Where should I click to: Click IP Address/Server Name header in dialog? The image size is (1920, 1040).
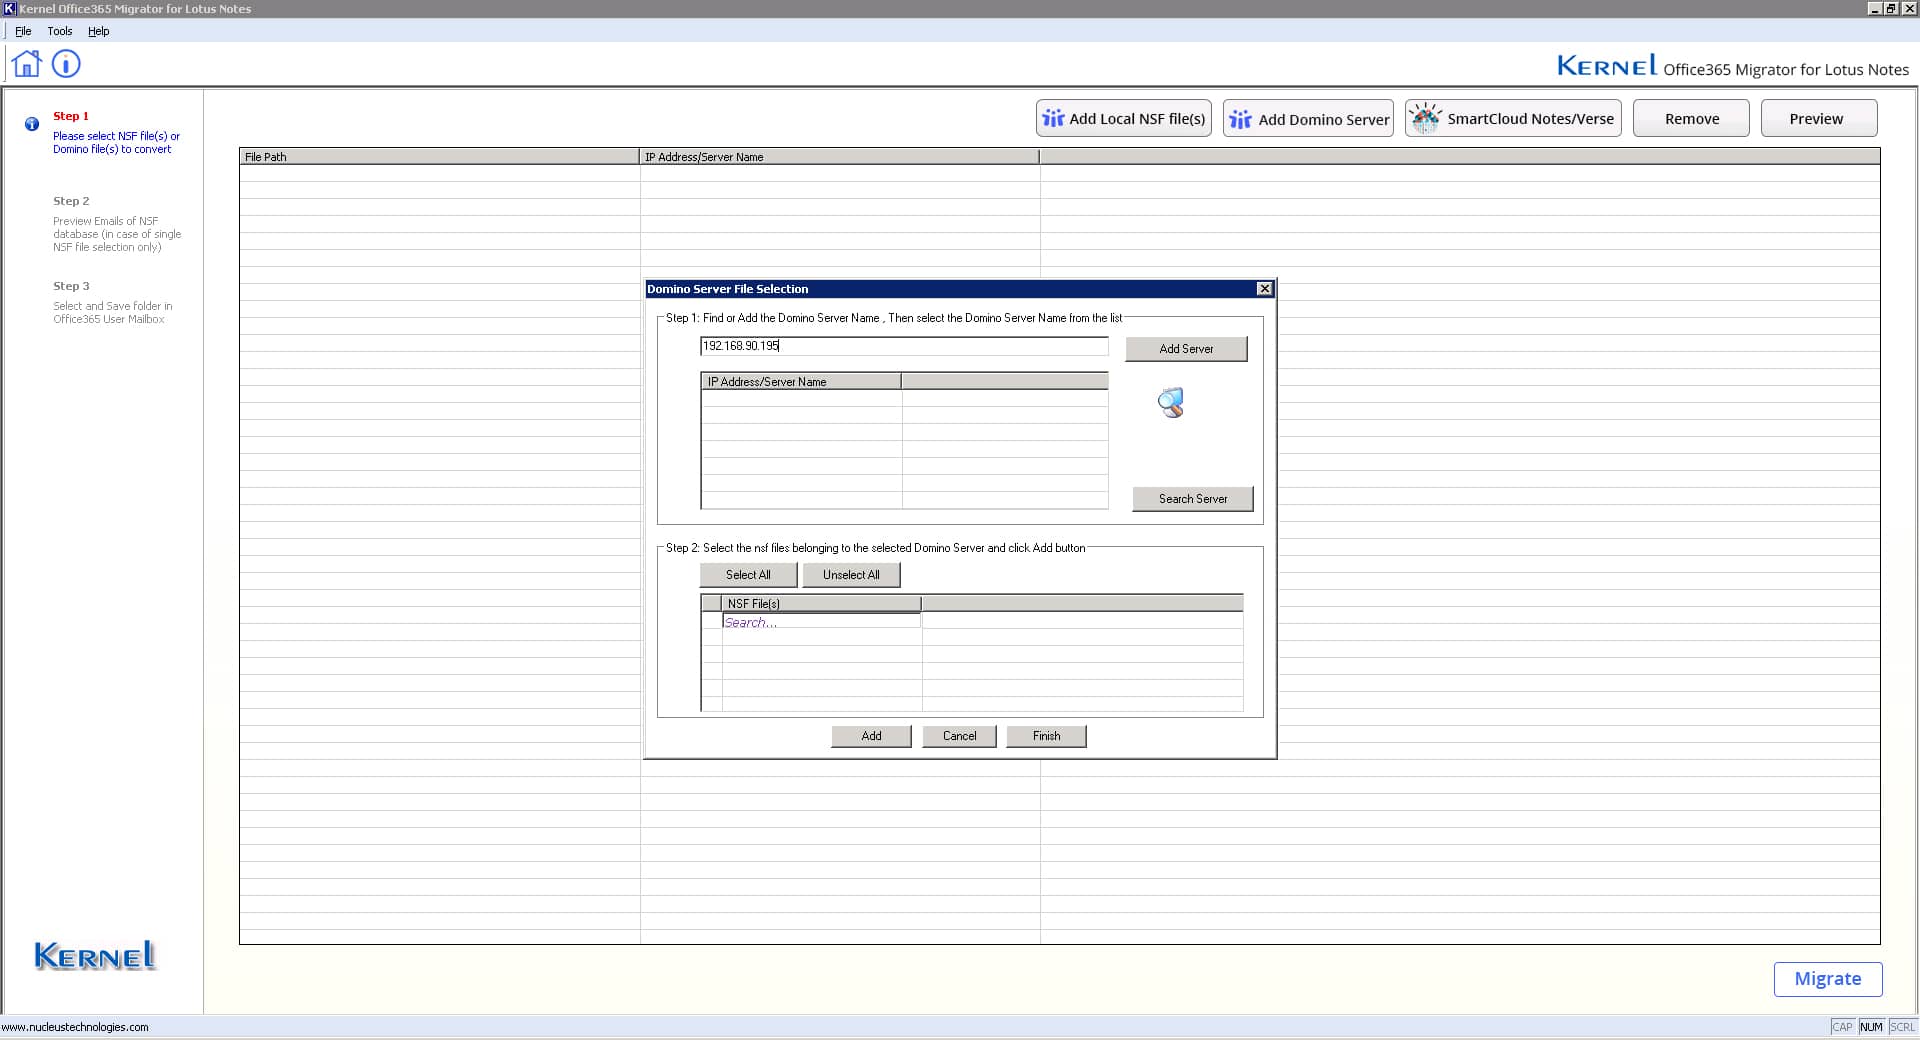pyautogui.click(x=801, y=382)
